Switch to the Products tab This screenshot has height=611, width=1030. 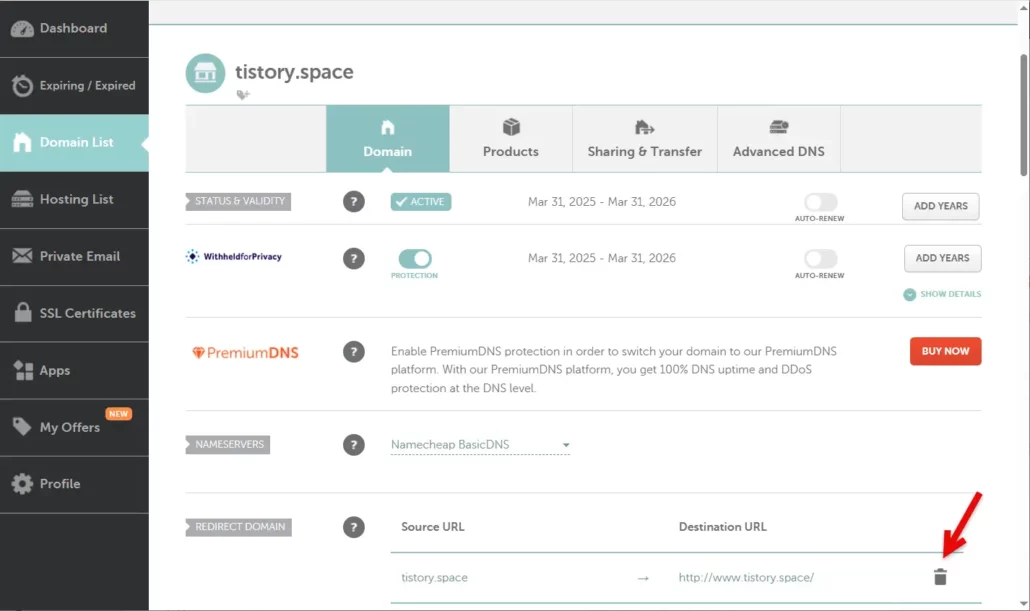pos(511,139)
